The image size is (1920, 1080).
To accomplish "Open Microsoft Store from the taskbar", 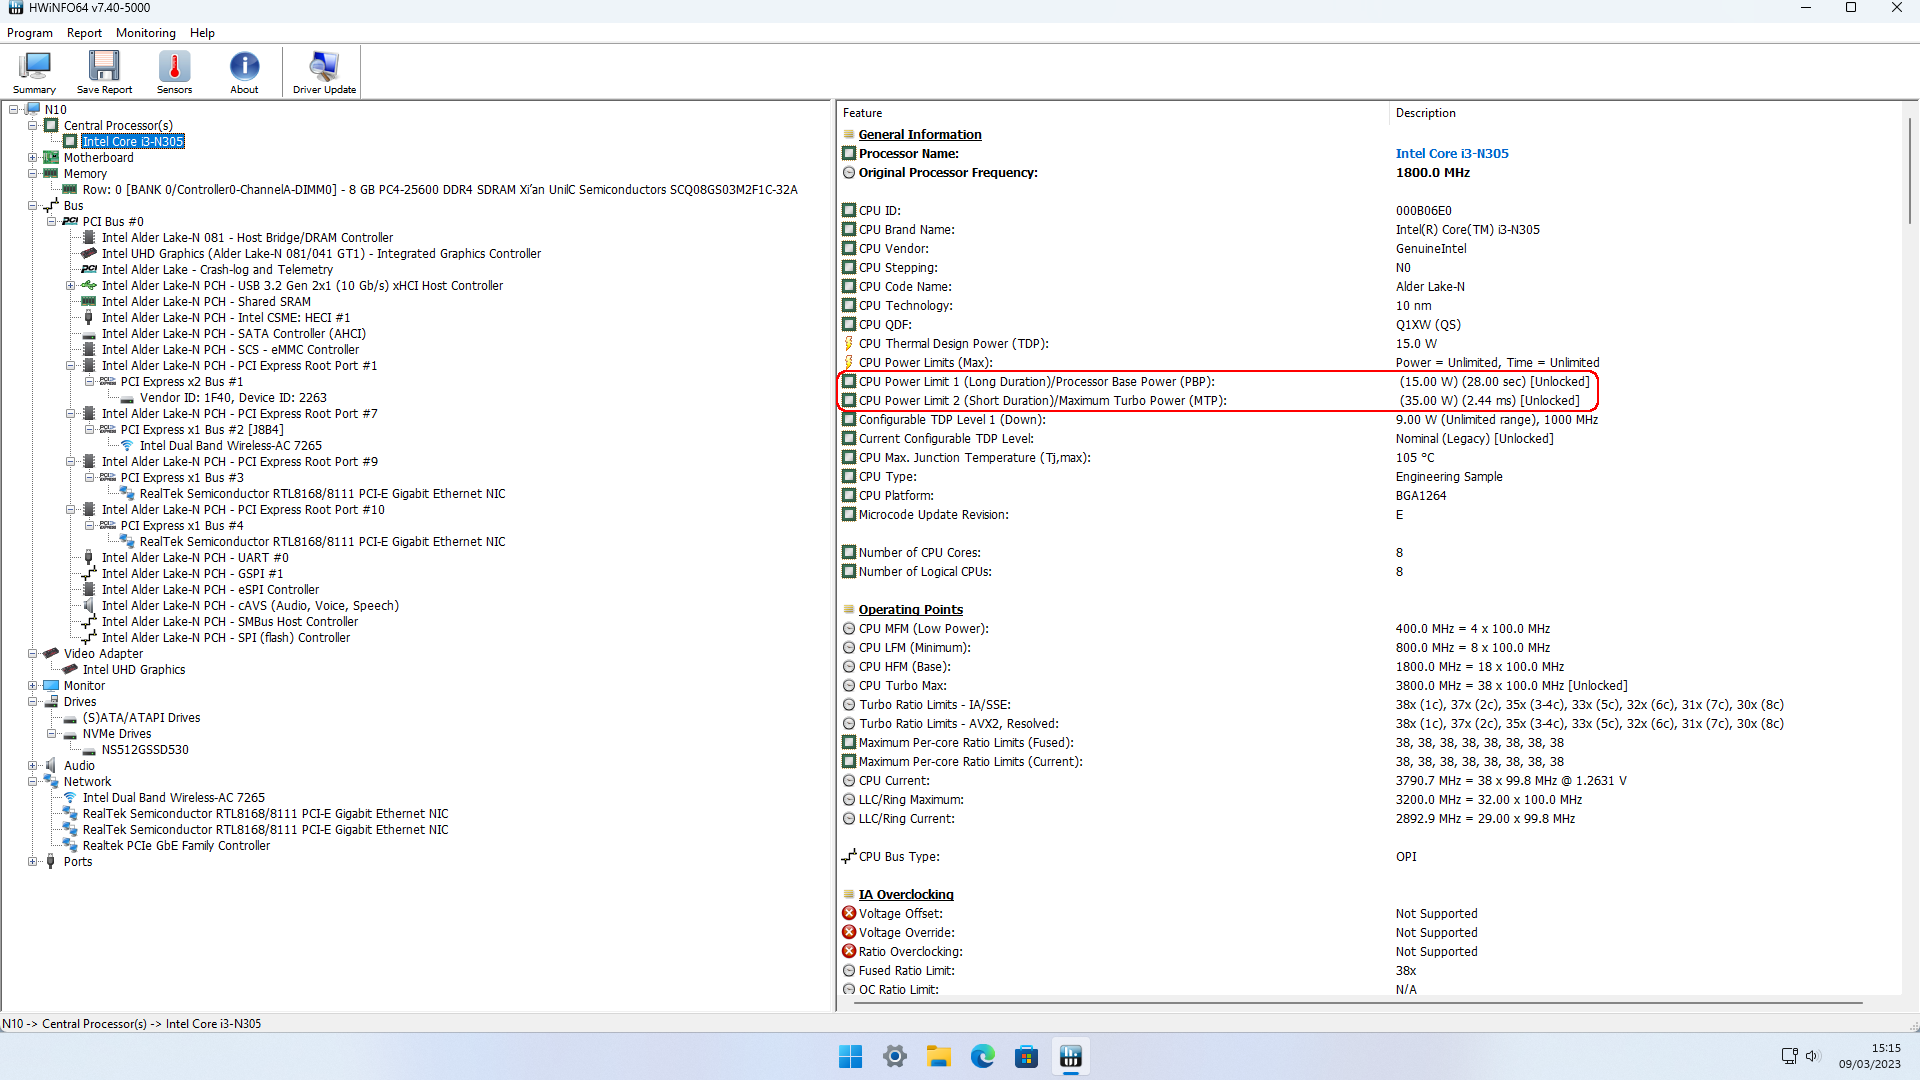I will coord(1027,1057).
